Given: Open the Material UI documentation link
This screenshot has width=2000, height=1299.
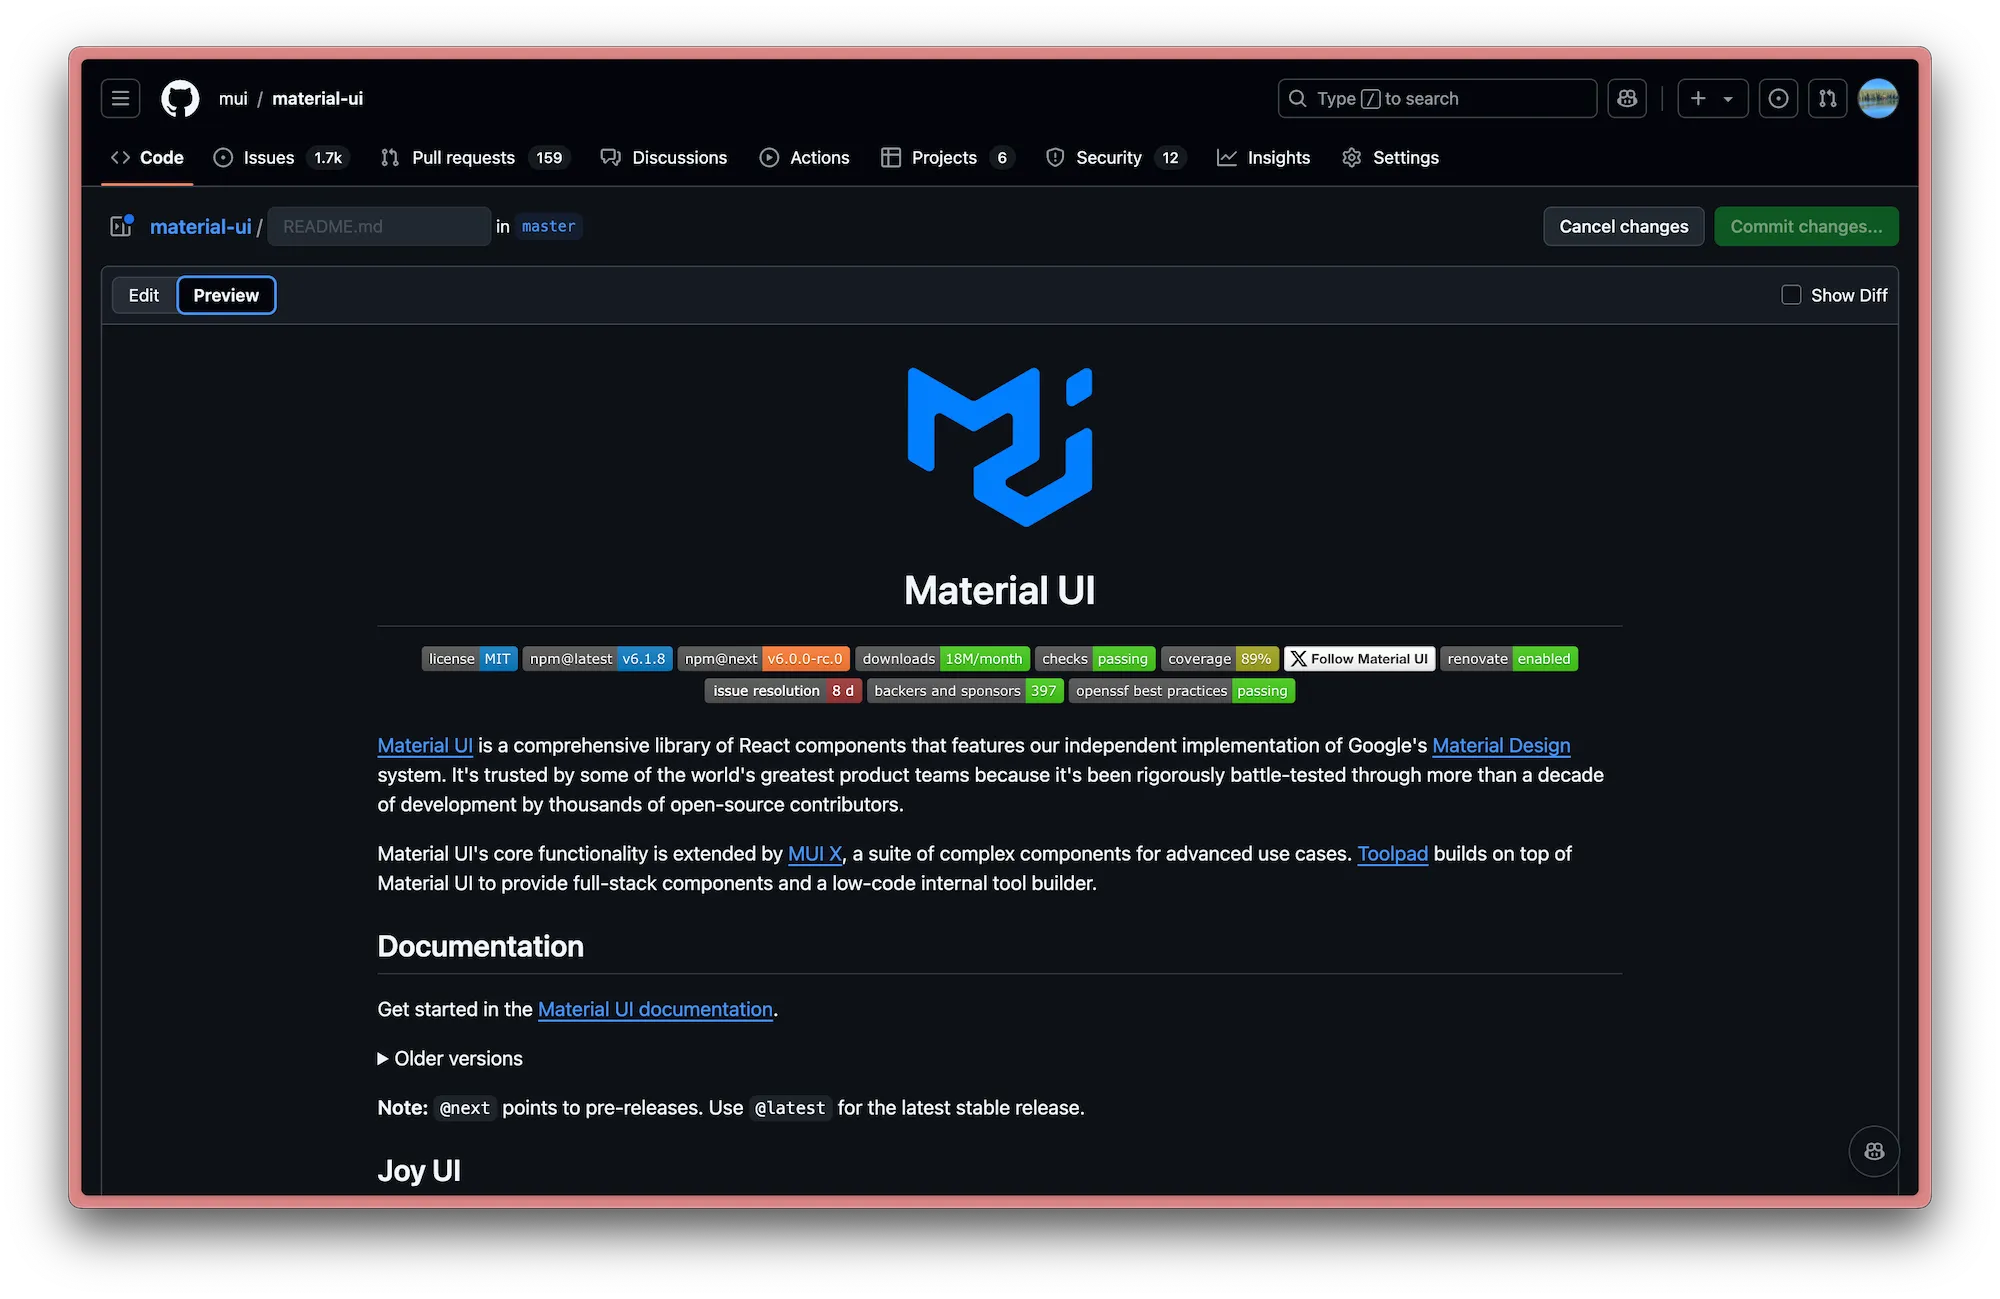Looking at the screenshot, I should 655,1010.
